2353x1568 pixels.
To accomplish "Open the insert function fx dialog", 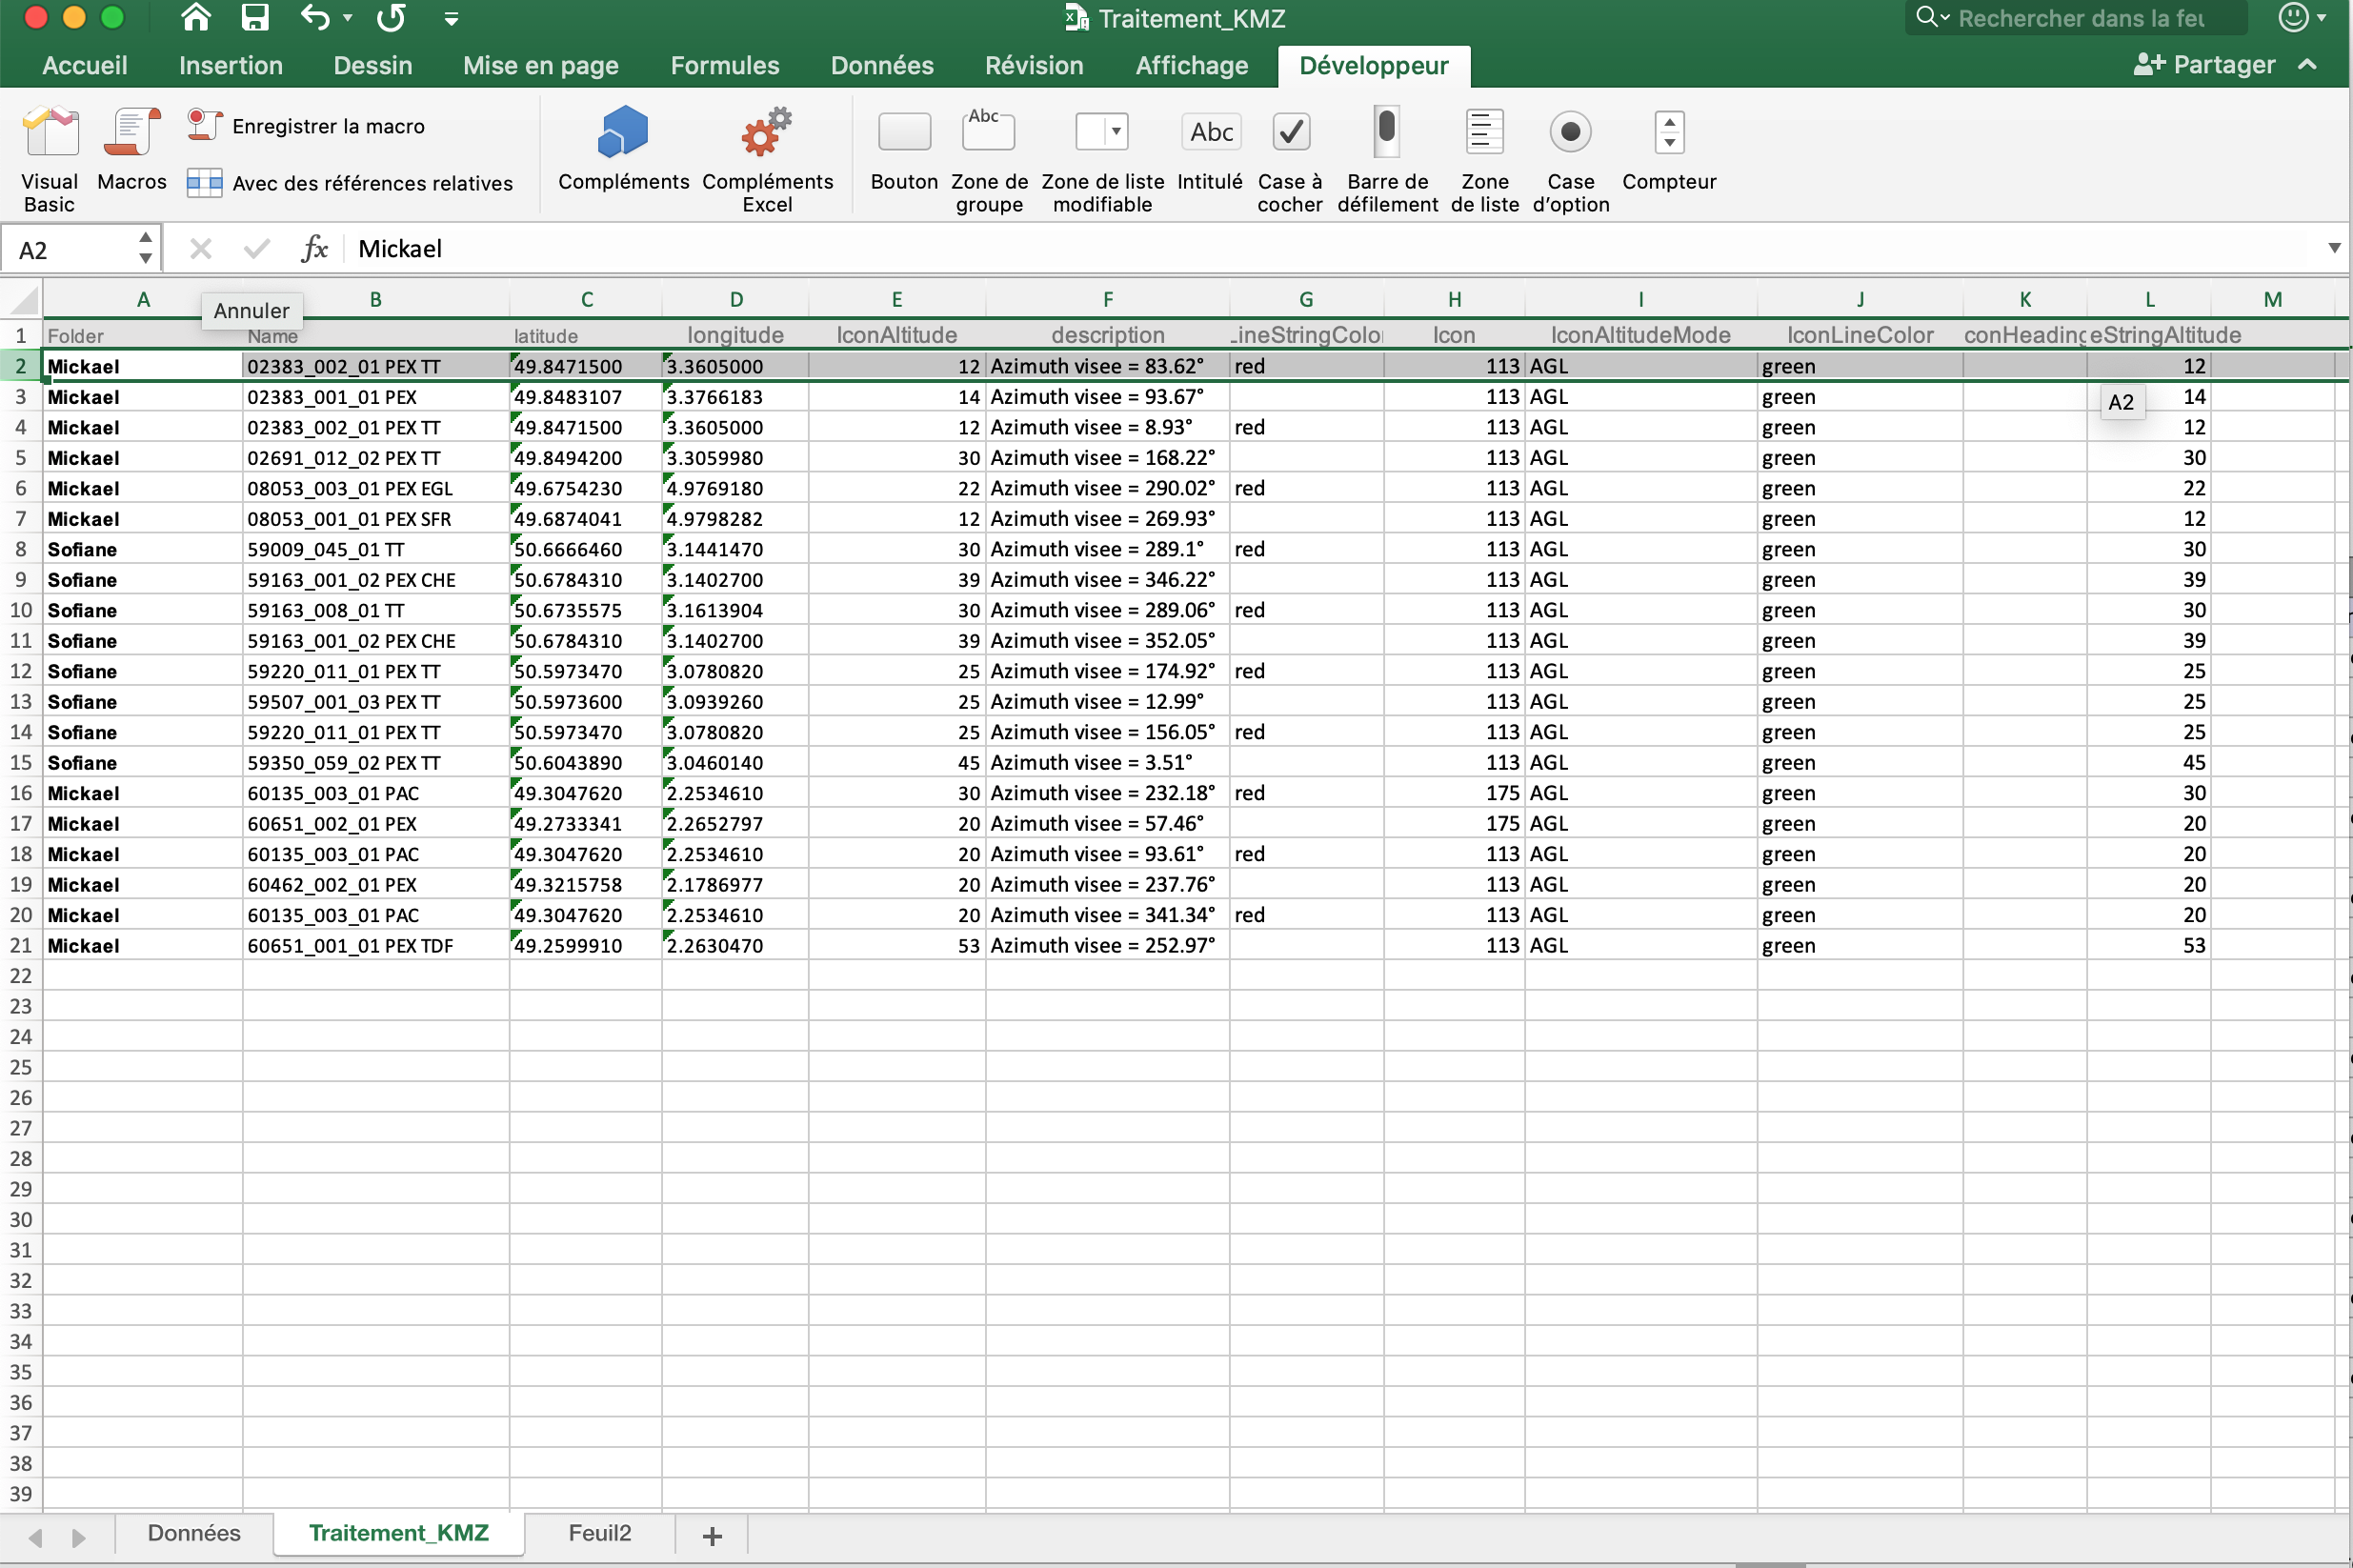I will point(314,249).
